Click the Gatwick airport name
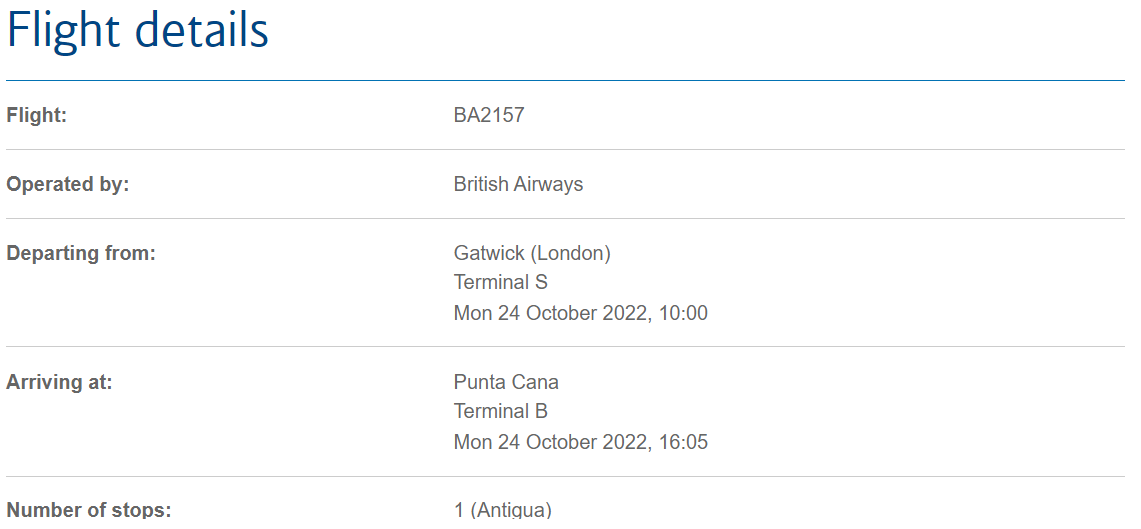The width and height of the screenshot is (1141, 529). coord(487,253)
